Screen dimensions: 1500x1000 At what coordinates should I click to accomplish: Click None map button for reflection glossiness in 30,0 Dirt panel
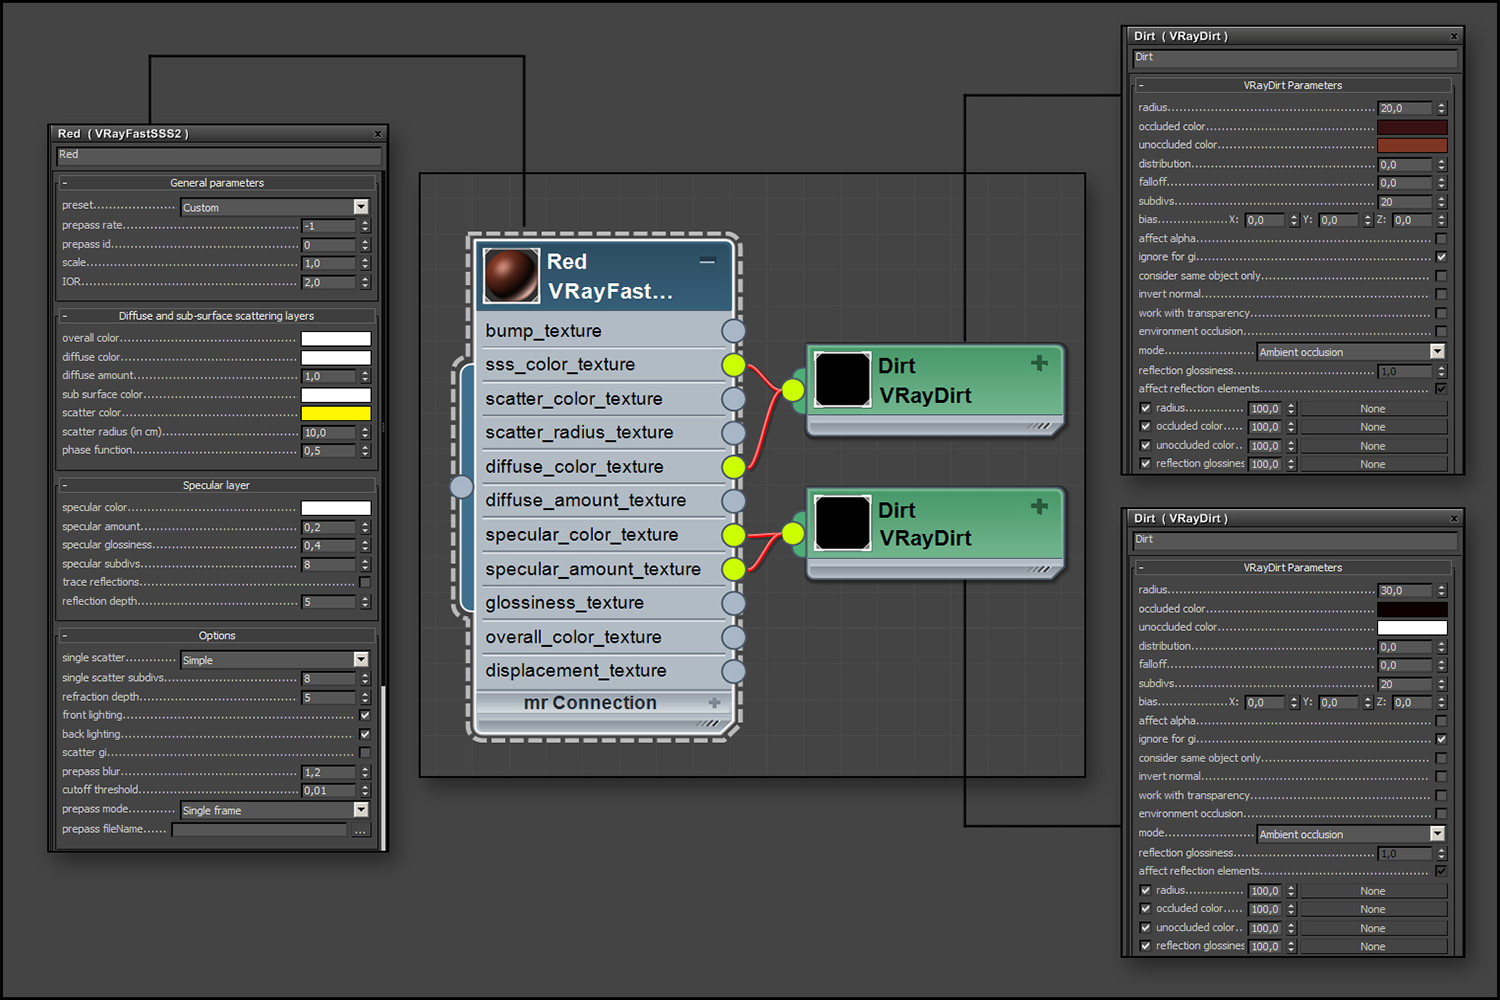1373,946
